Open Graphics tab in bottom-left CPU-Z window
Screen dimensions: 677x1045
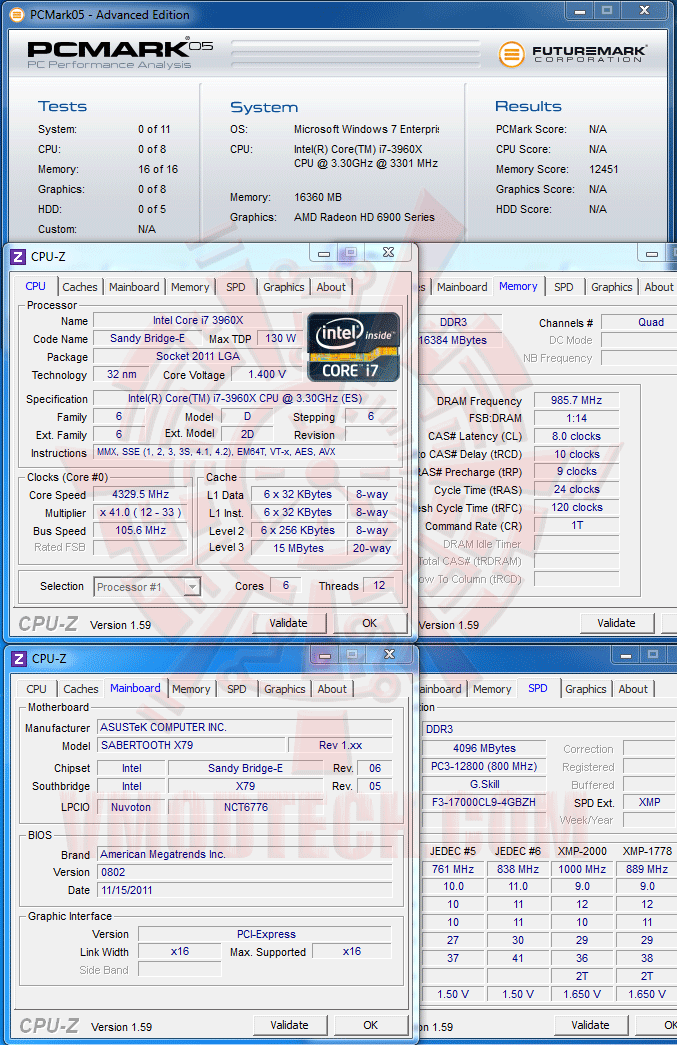(285, 688)
